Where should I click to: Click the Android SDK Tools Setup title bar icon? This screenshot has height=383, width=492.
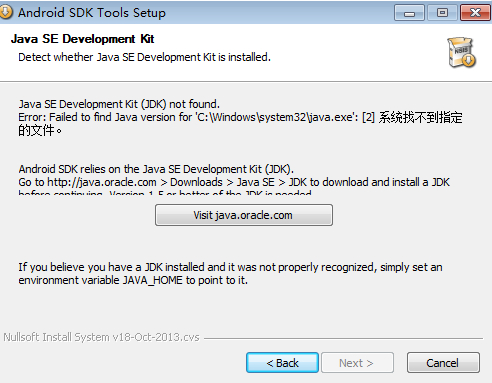(6, 12)
